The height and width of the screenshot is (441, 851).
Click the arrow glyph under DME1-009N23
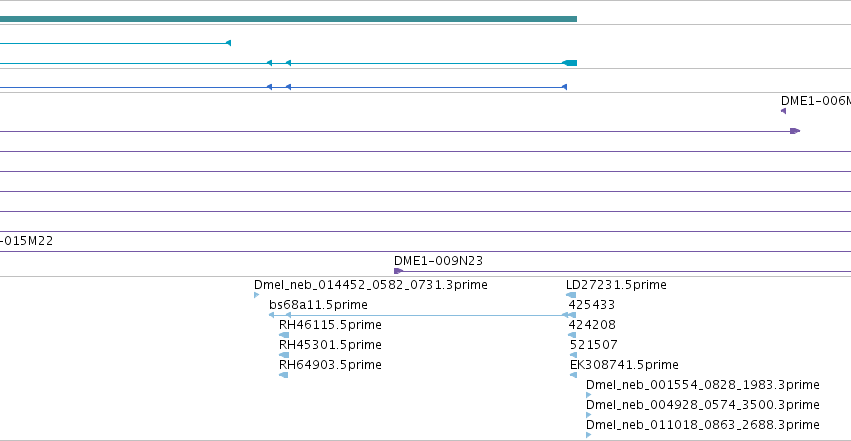398,271
